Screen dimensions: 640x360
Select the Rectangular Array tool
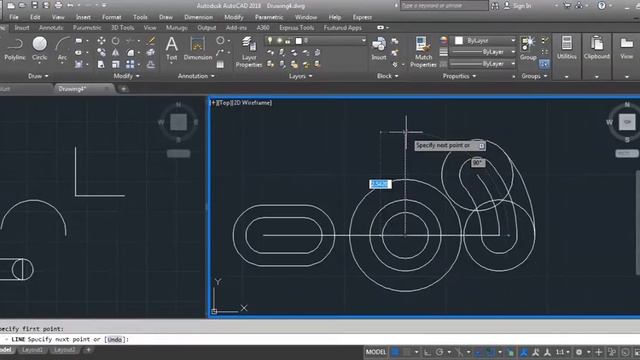point(130,64)
